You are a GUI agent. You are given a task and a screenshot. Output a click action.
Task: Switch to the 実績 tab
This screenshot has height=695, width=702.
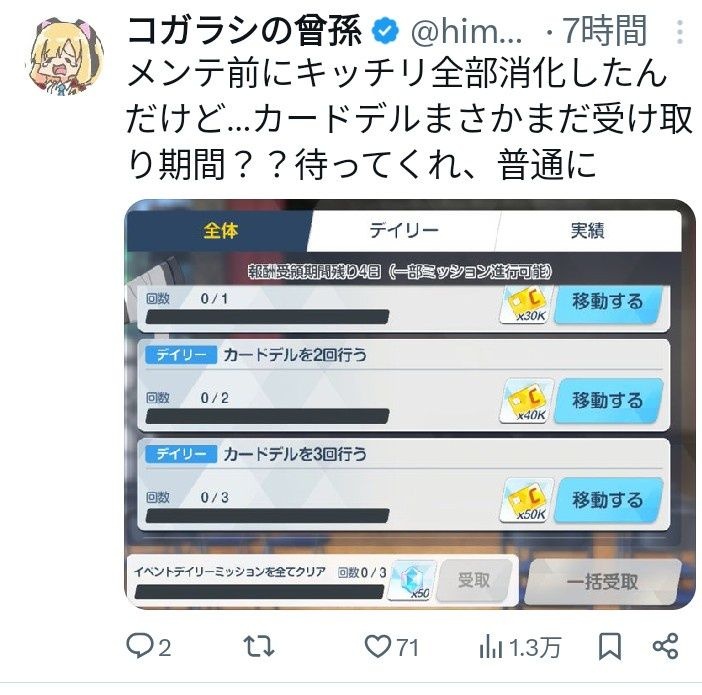[x=587, y=231]
